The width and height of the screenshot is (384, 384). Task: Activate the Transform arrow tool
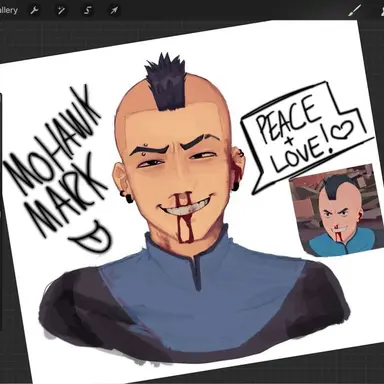tap(114, 11)
